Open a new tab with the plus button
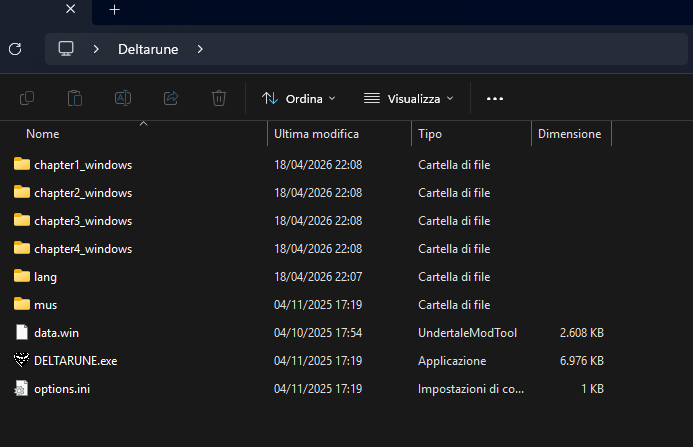The width and height of the screenshot is (693, 447). click(x=114, y=10)
